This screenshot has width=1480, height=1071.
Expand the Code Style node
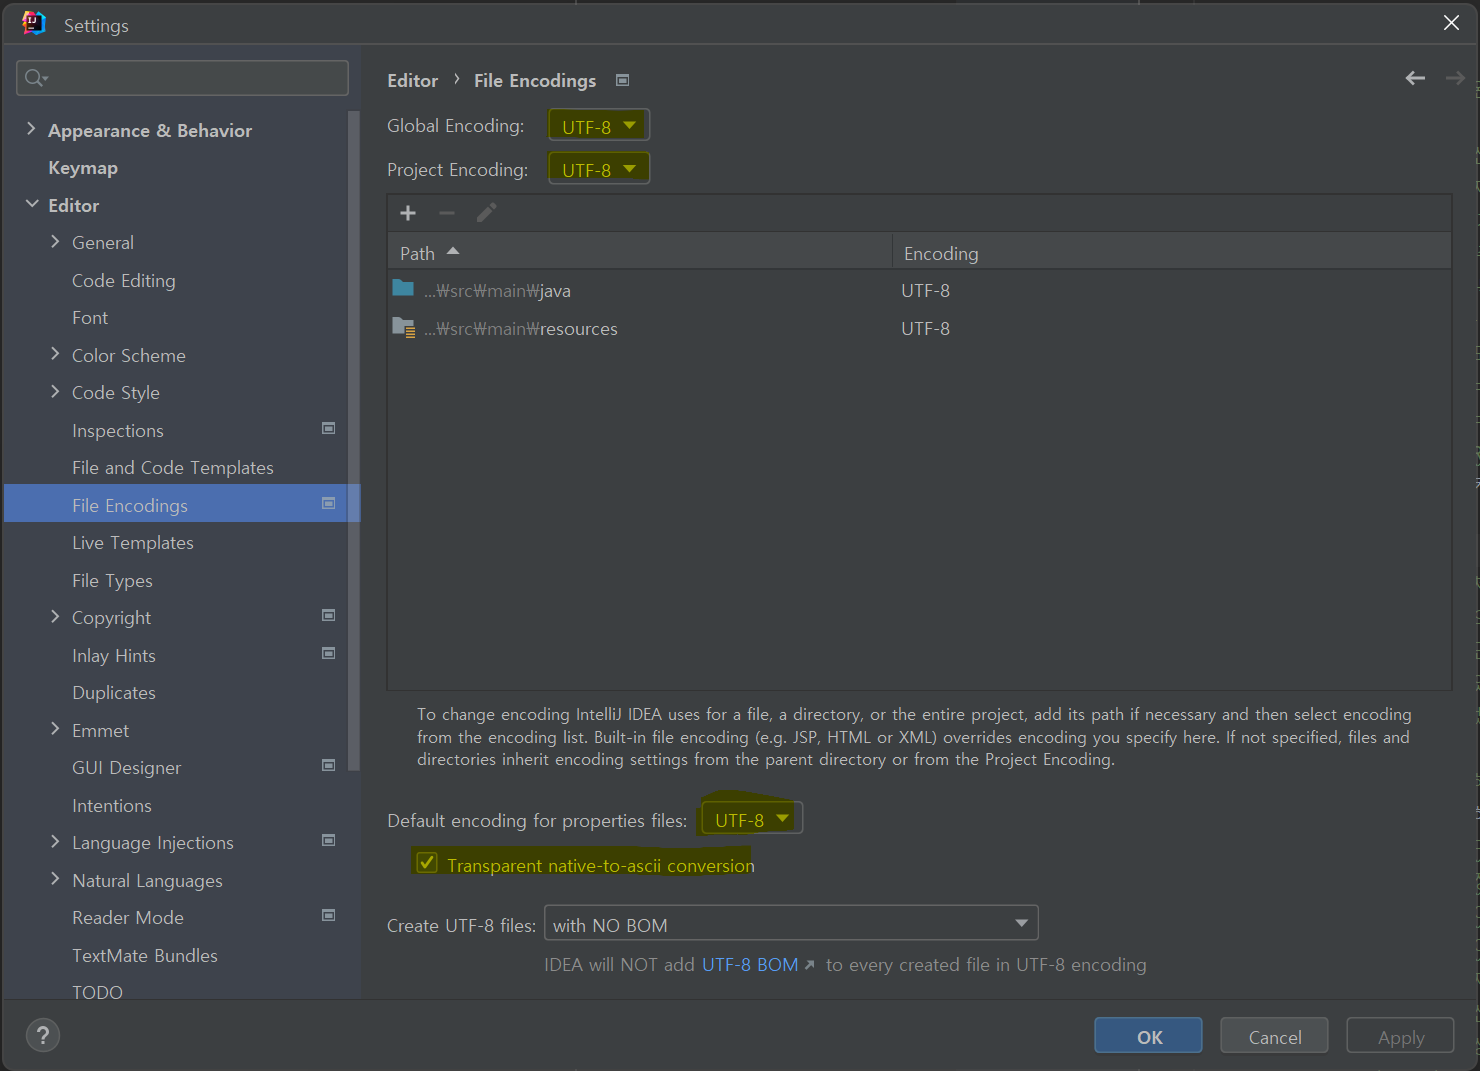pyautogui.click(x=55, y=392)
